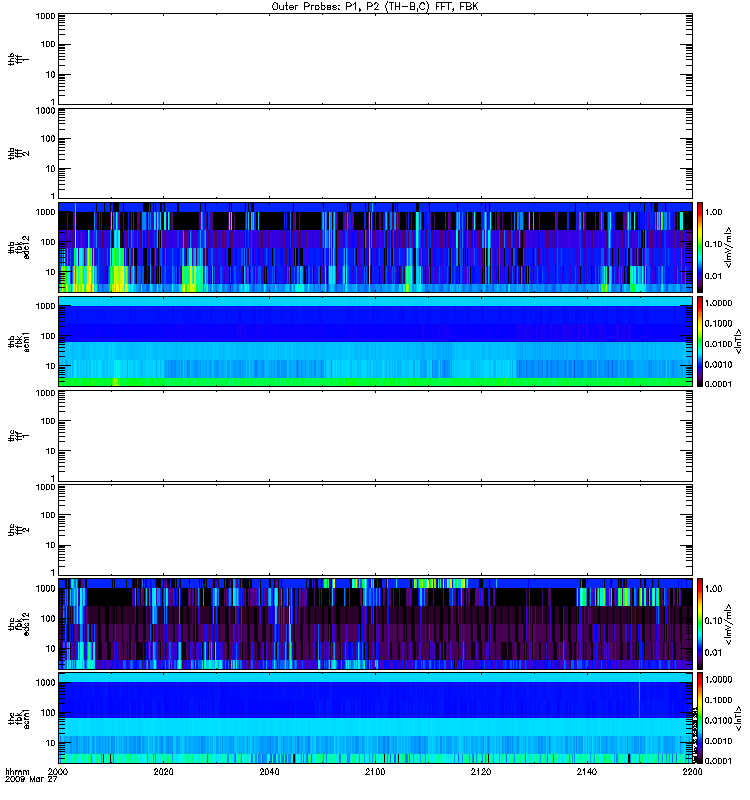Click the empty thb fff 2 plot panel
Screen dimensions: 750x800
[376, 154]
